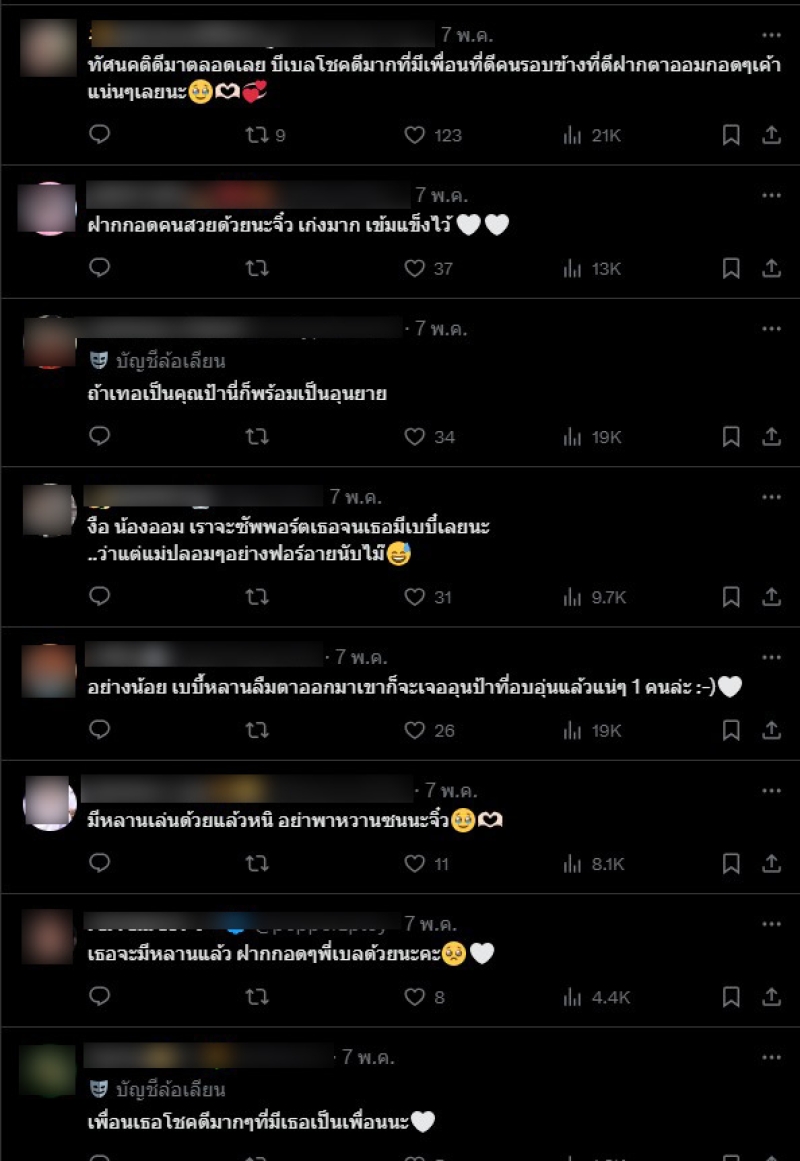The width and height of the screenshot is (800, 1161).
Task: Open the date link of the 37 likes tweet
Action: click(441, 195)
